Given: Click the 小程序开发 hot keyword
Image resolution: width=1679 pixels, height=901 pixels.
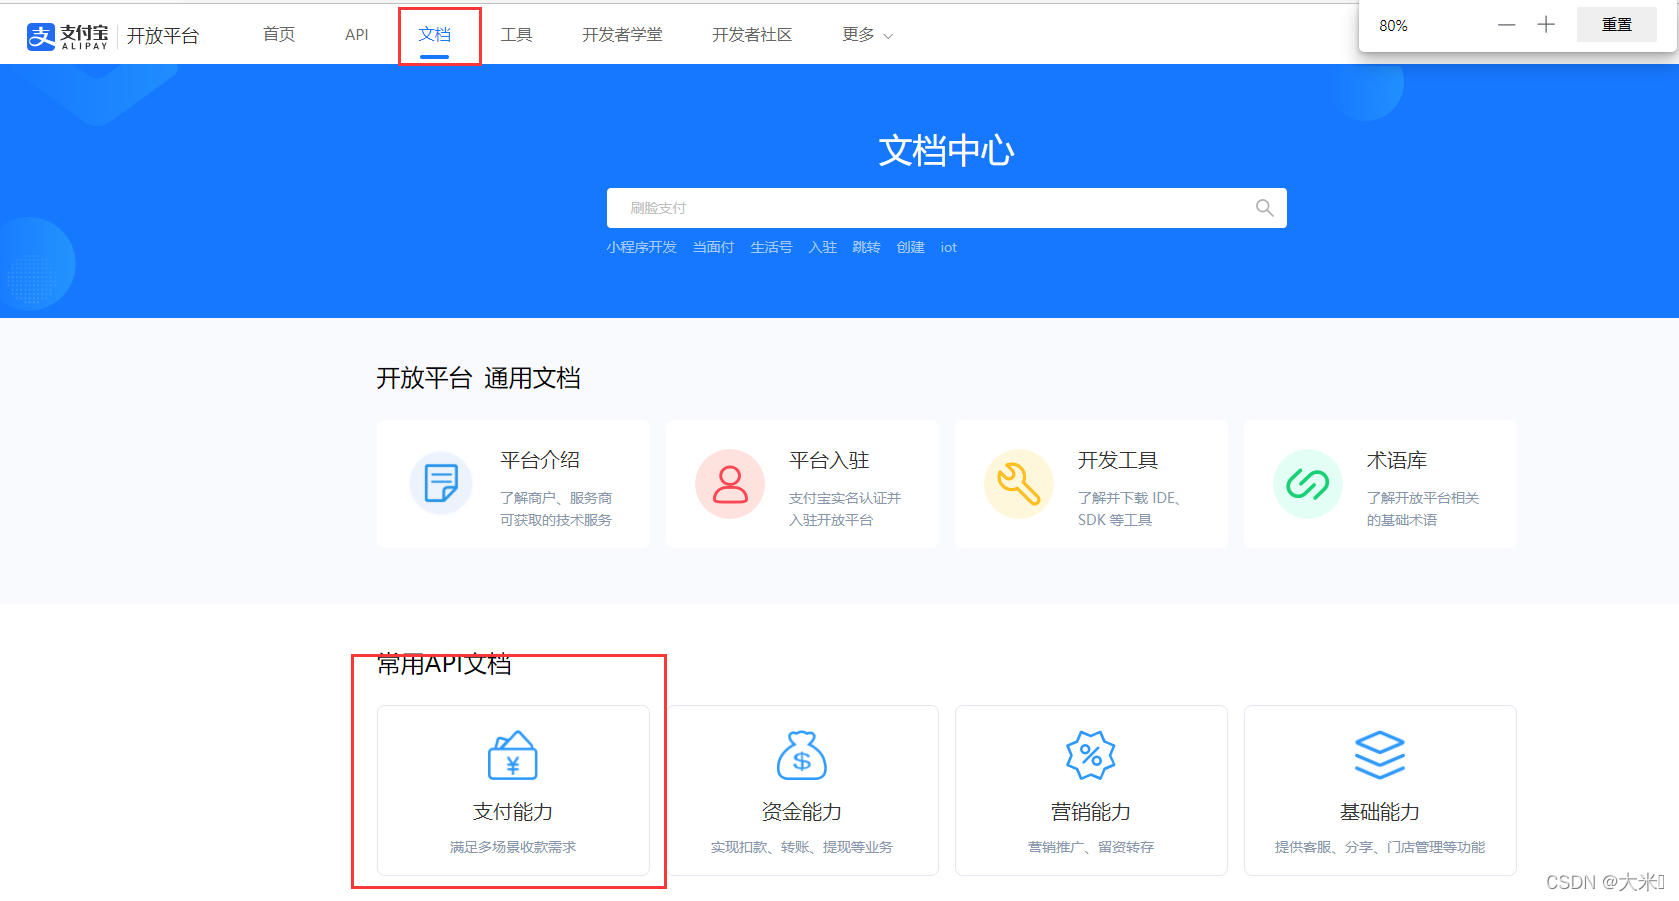Looking at the screenshot, I should pos(641,247).
